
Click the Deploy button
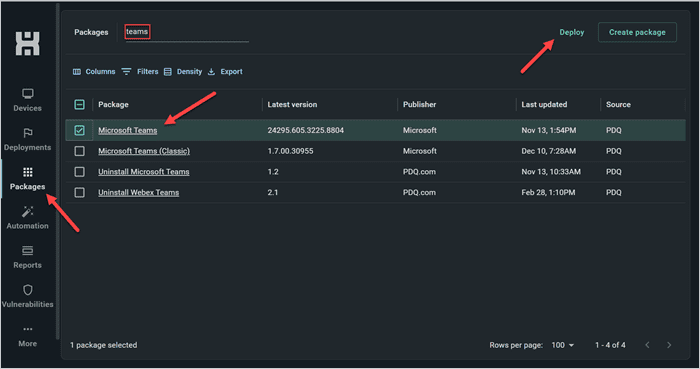click(x=572, y=33)
